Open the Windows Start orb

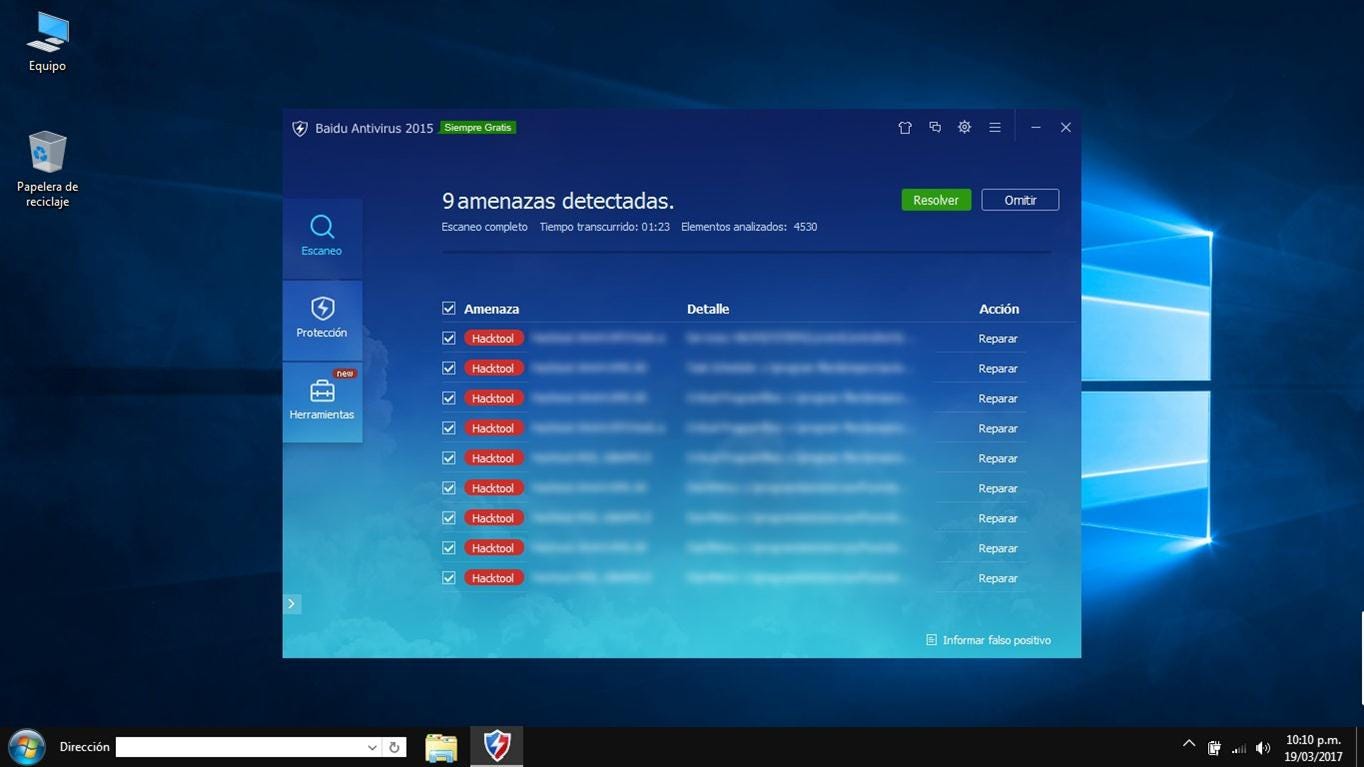(x=27, y=747)
